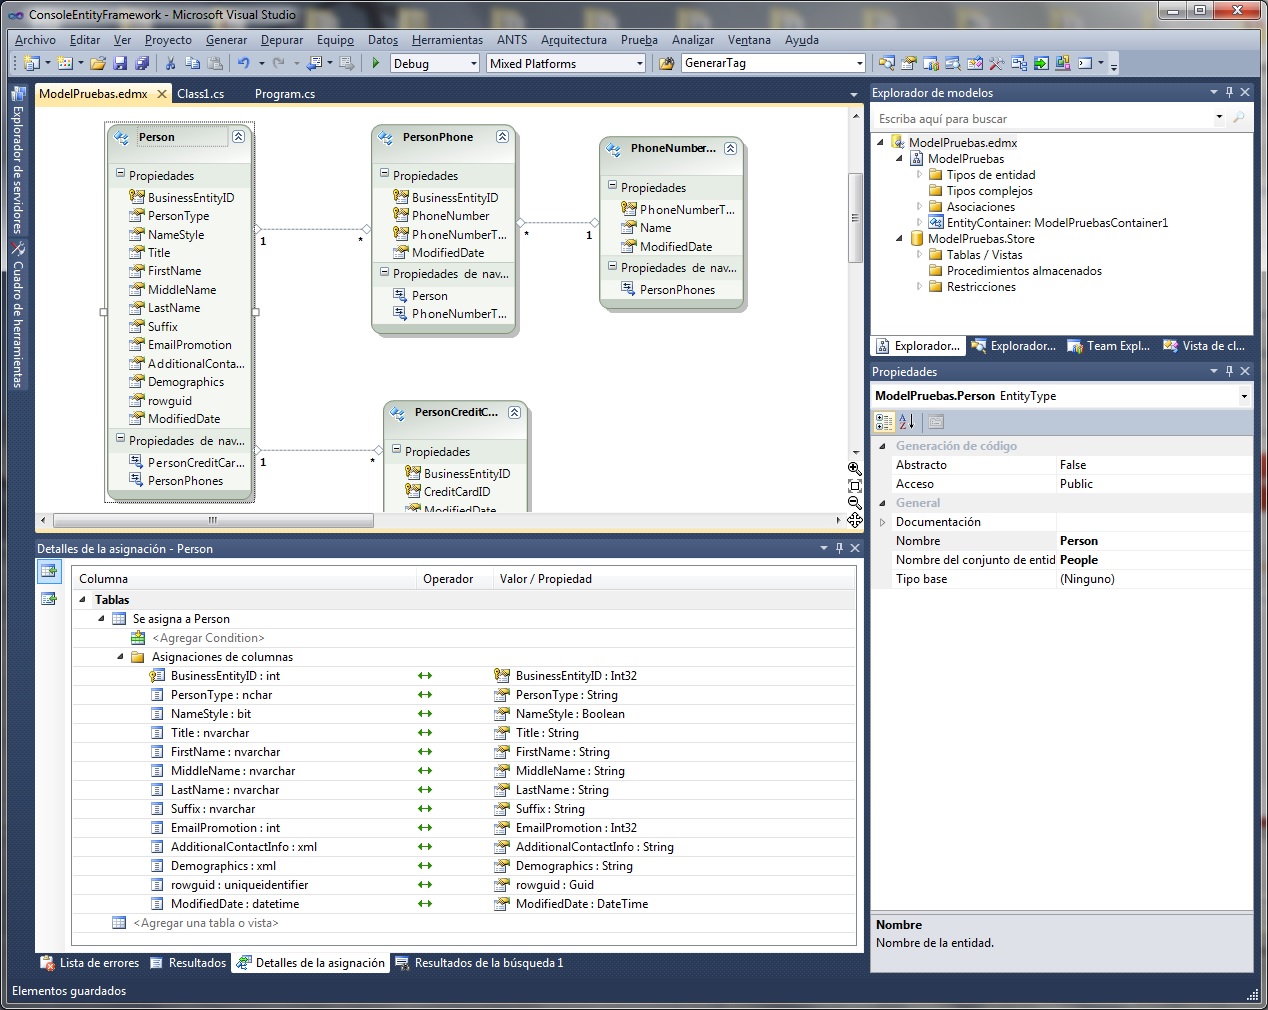Switch to the Class1.cs tab
The height and width of the screenshot is (1010, 1268).
tap(200, 94)
